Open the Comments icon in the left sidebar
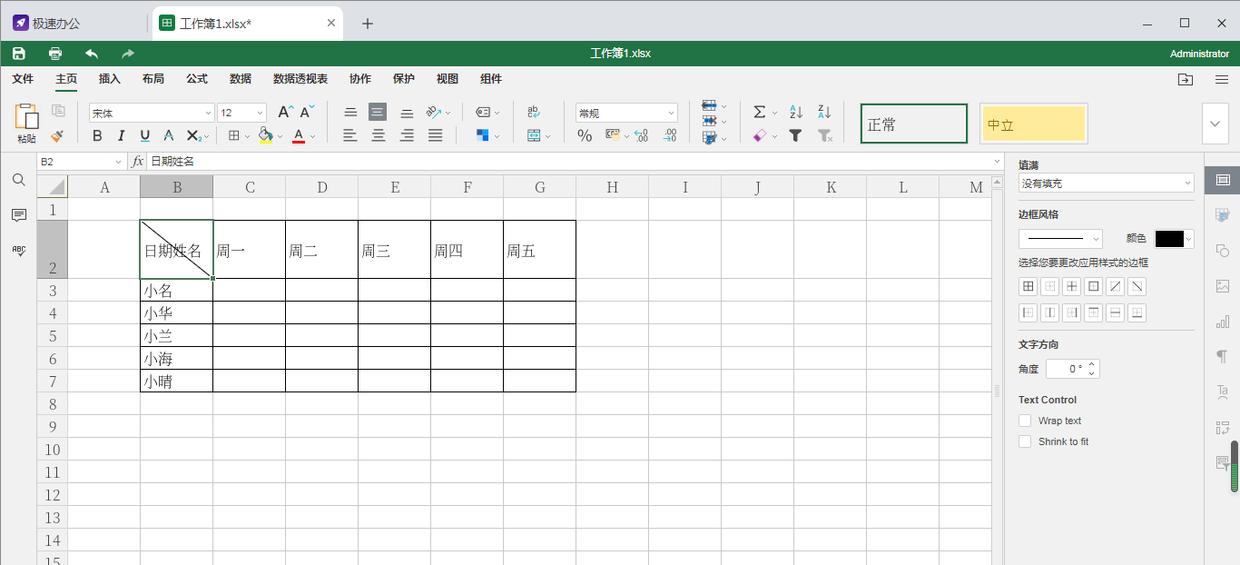 click(18, 215)
